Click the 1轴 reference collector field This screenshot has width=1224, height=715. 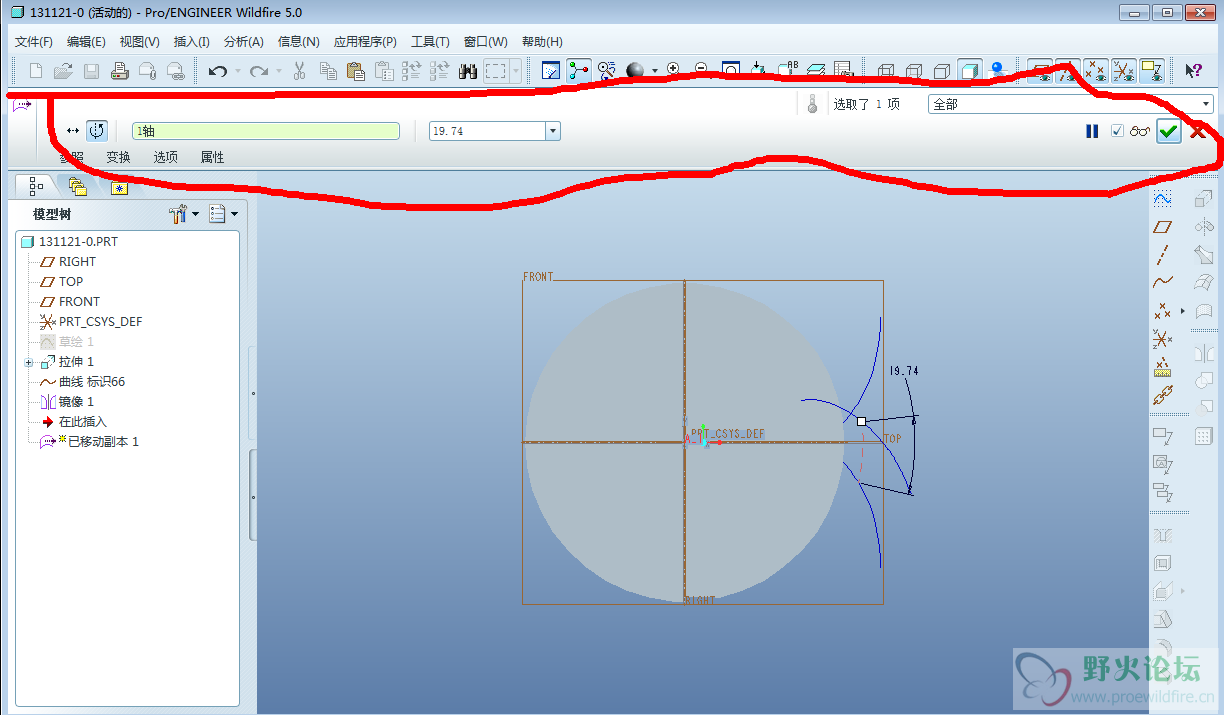pyautogui.click(x=266, y=131)
